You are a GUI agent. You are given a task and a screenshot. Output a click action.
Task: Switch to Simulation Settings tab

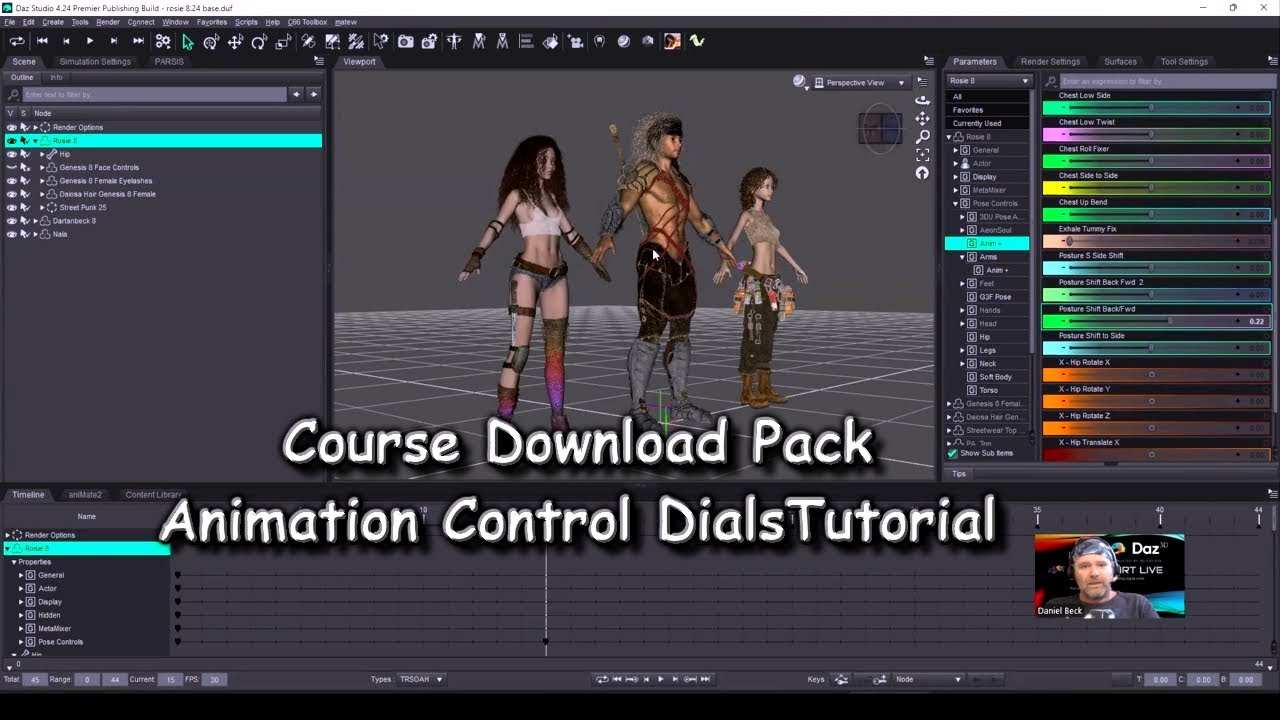coord(95,62)
